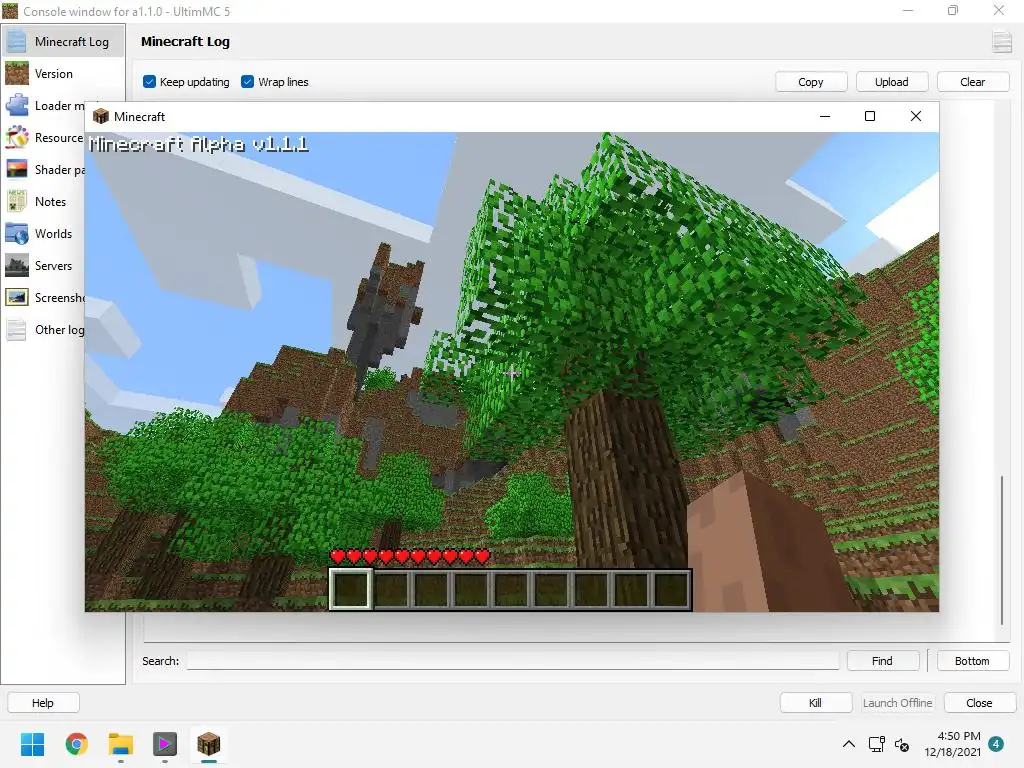Show hidden system tray icons
1024x768 pixels.
[x=848, y=744]
